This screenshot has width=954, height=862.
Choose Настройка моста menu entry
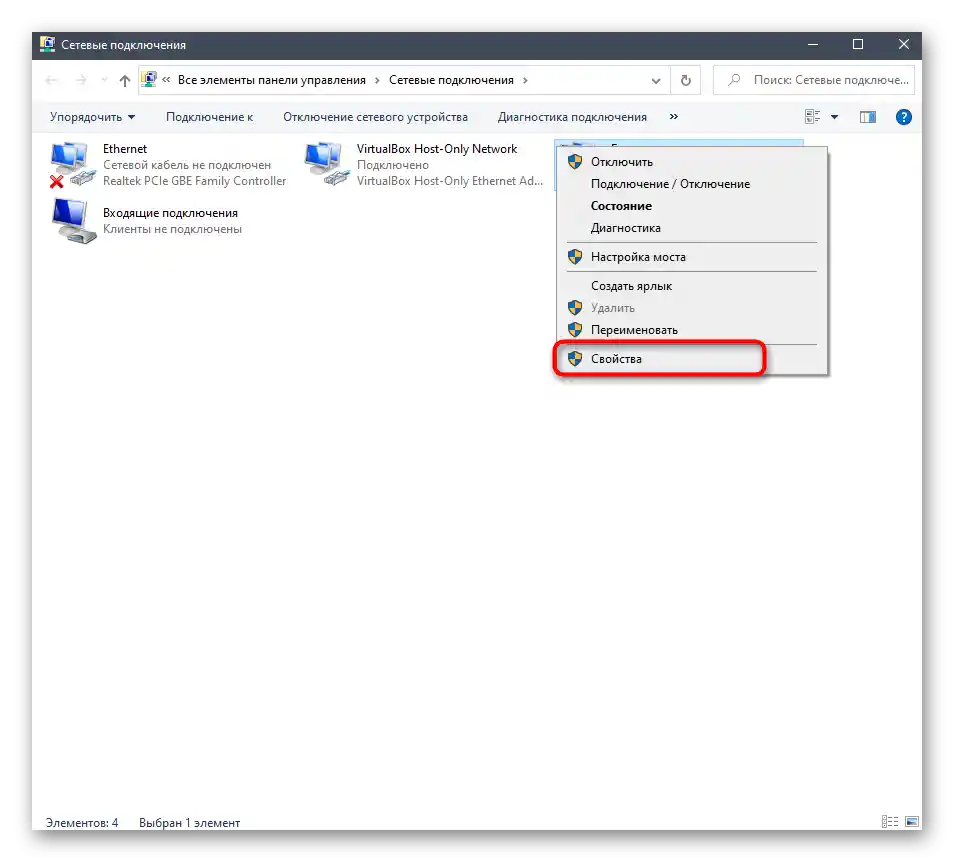point(692,257)
